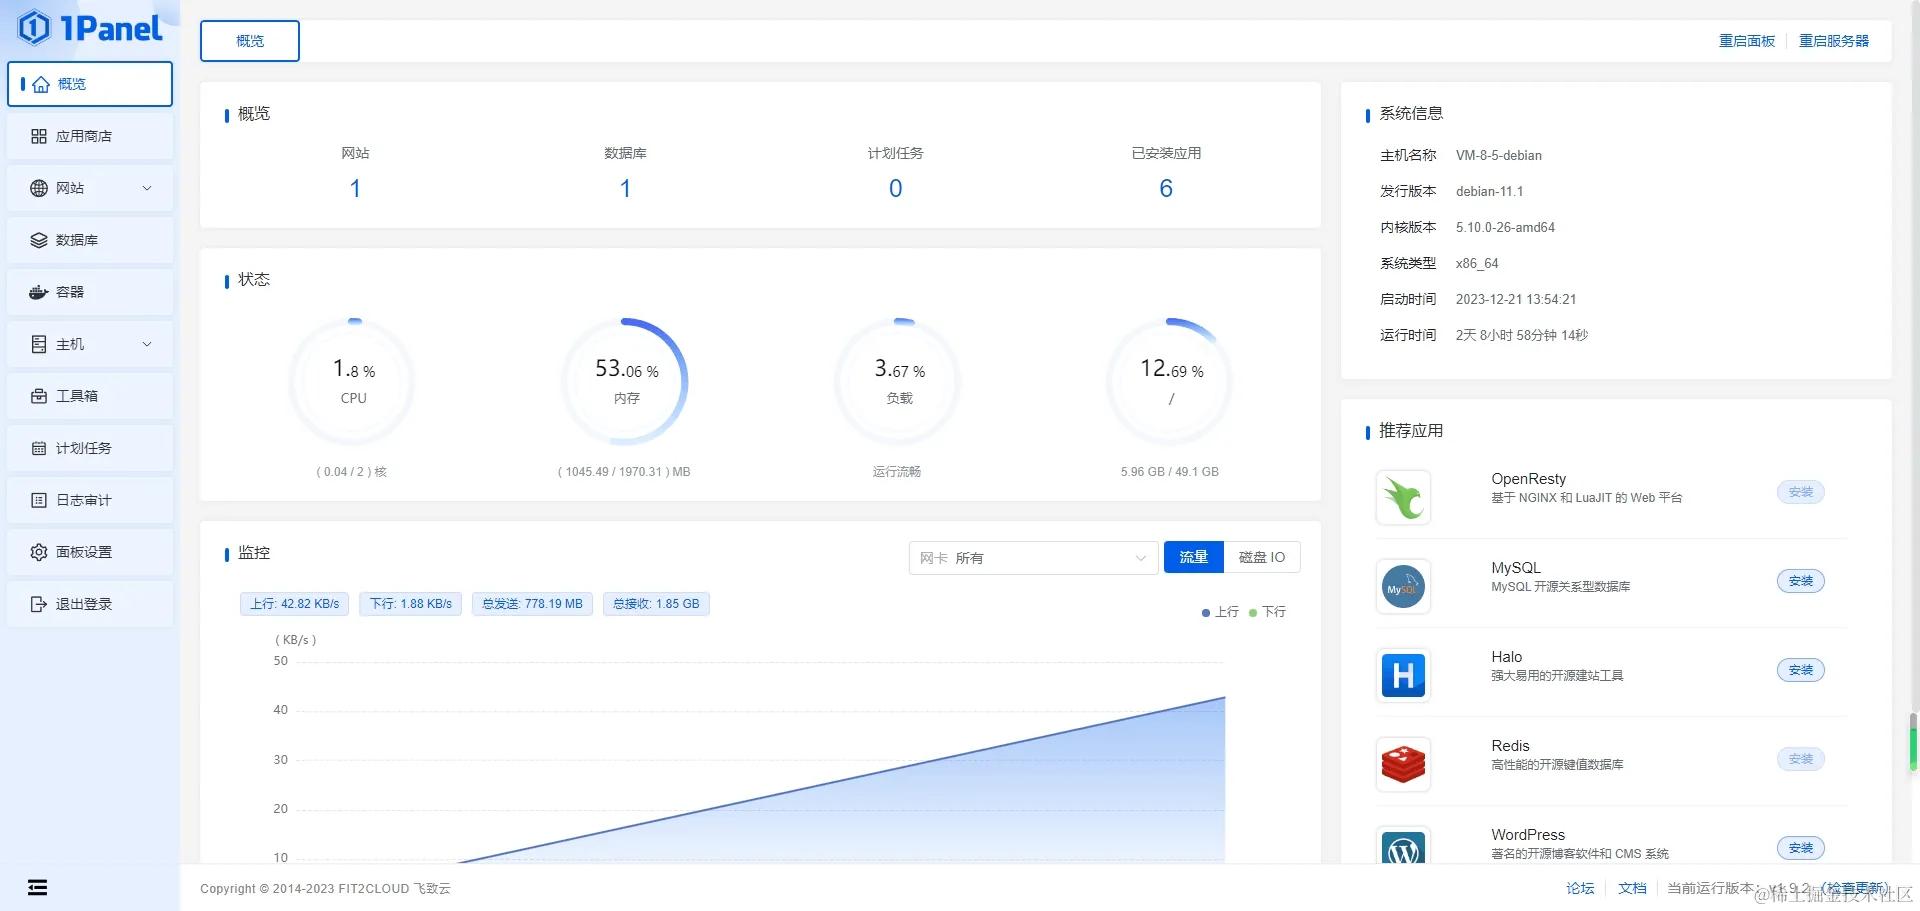The image size is (1920, 911).
Task: Select 退出登录 in the sidebar
Action: pos(90,604)
